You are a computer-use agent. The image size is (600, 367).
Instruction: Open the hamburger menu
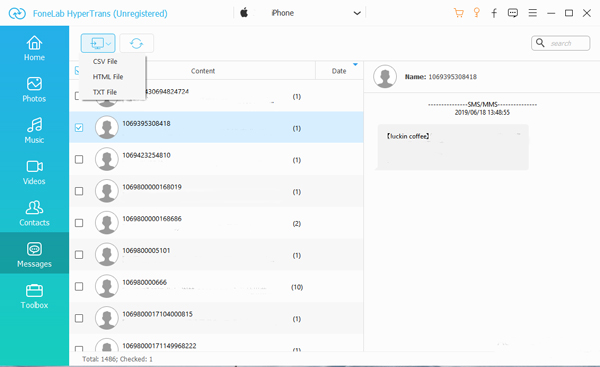532,13
